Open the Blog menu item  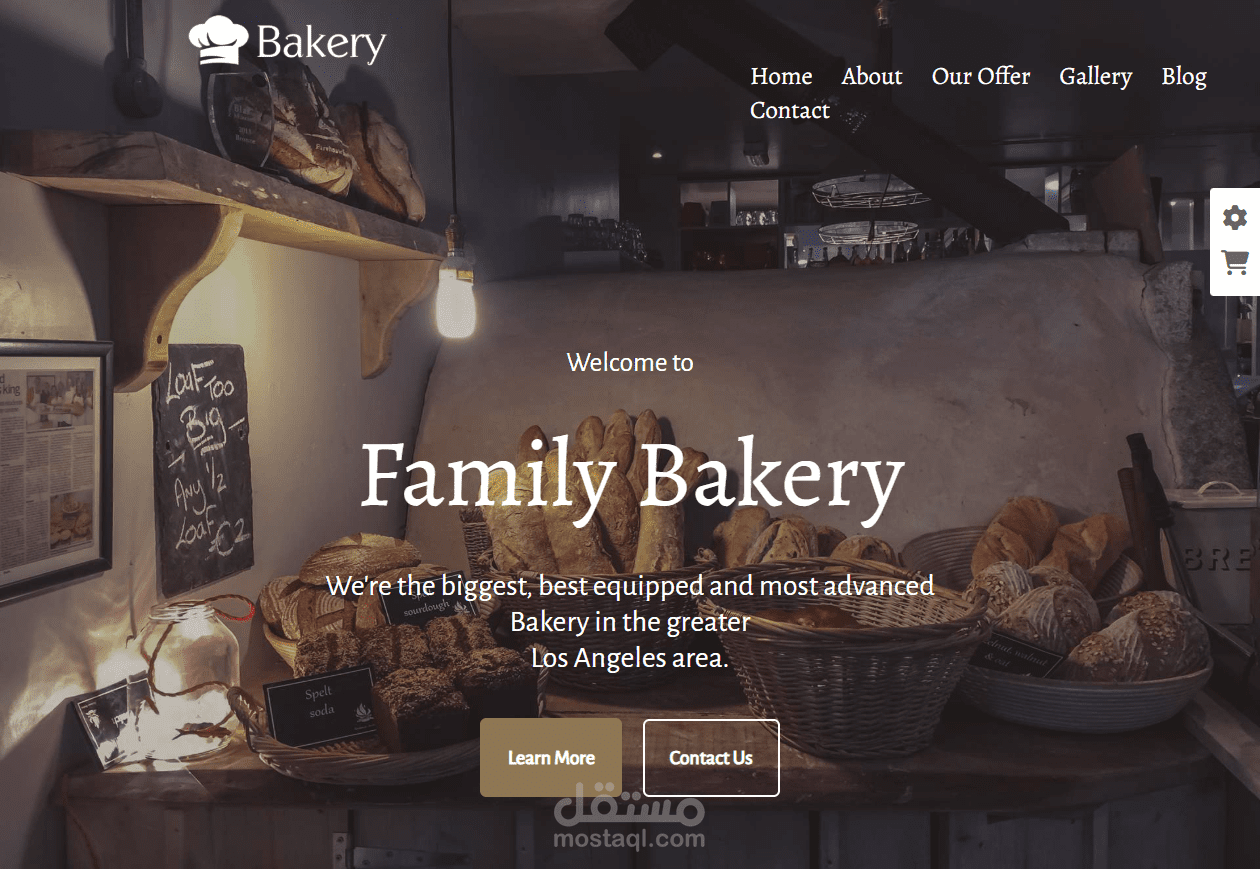[1184, 77]
